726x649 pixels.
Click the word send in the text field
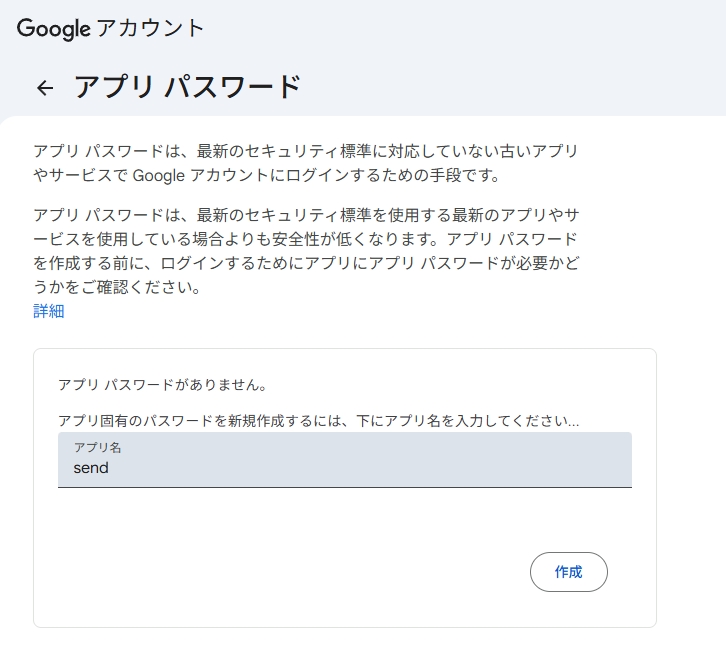click(x=91, y=468)
